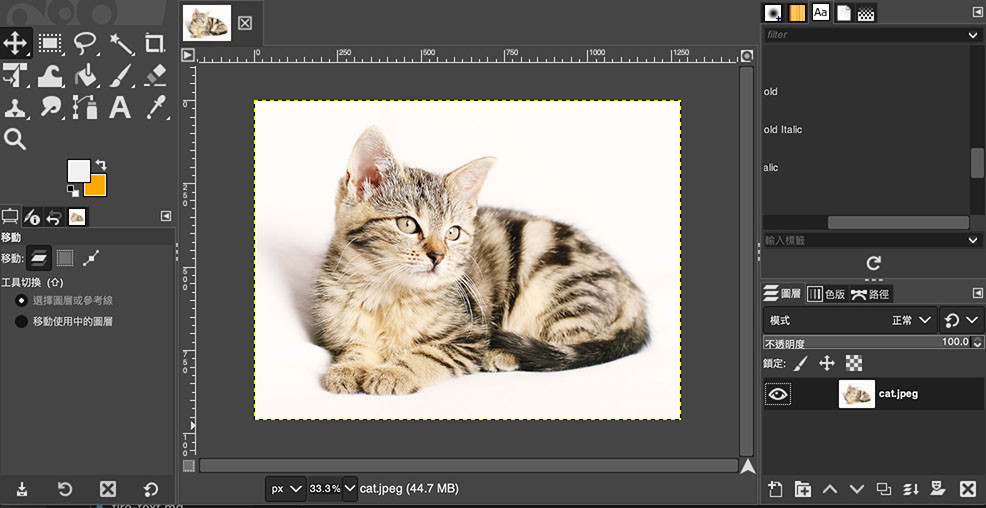
Task: Open the Document History tab
Action: click(843, 13)
